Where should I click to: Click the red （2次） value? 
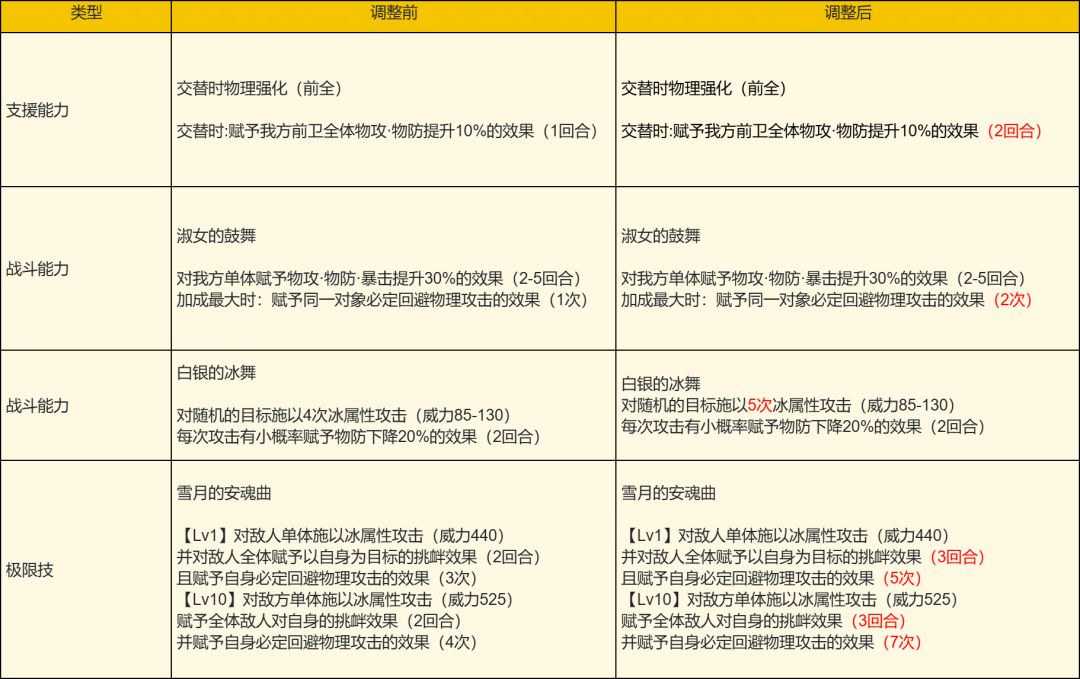(x=1012, y=300)
